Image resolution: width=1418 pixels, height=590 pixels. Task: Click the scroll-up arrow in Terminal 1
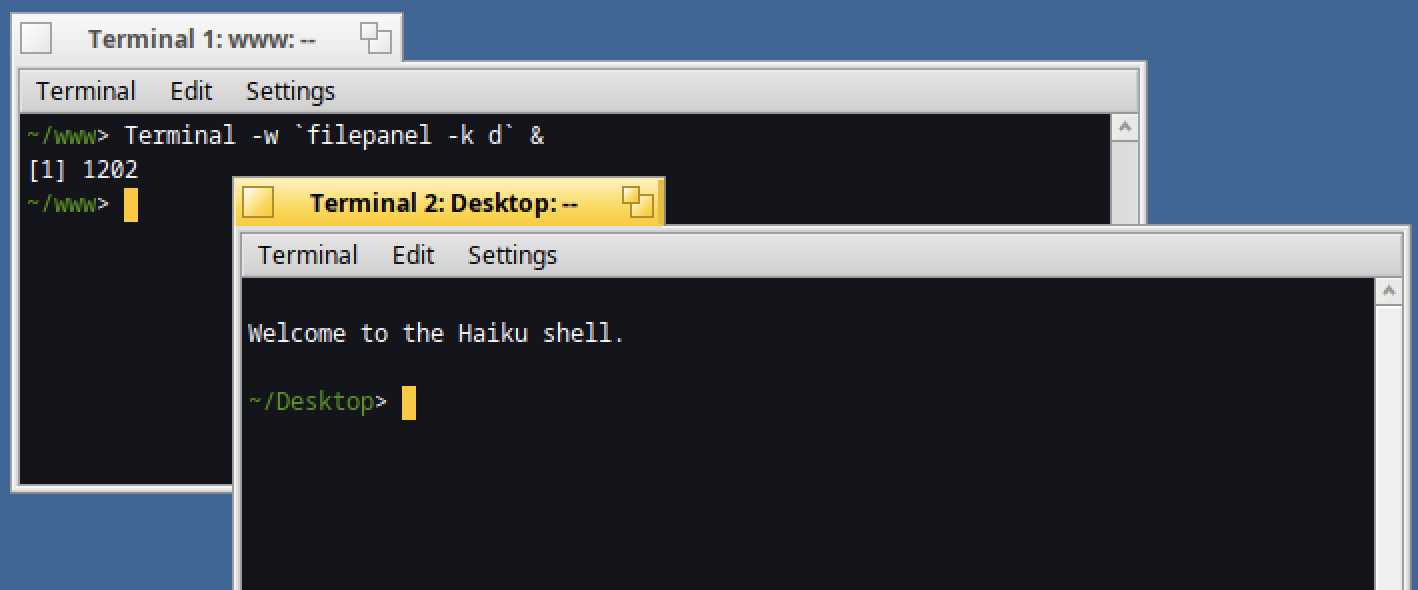1125,128
